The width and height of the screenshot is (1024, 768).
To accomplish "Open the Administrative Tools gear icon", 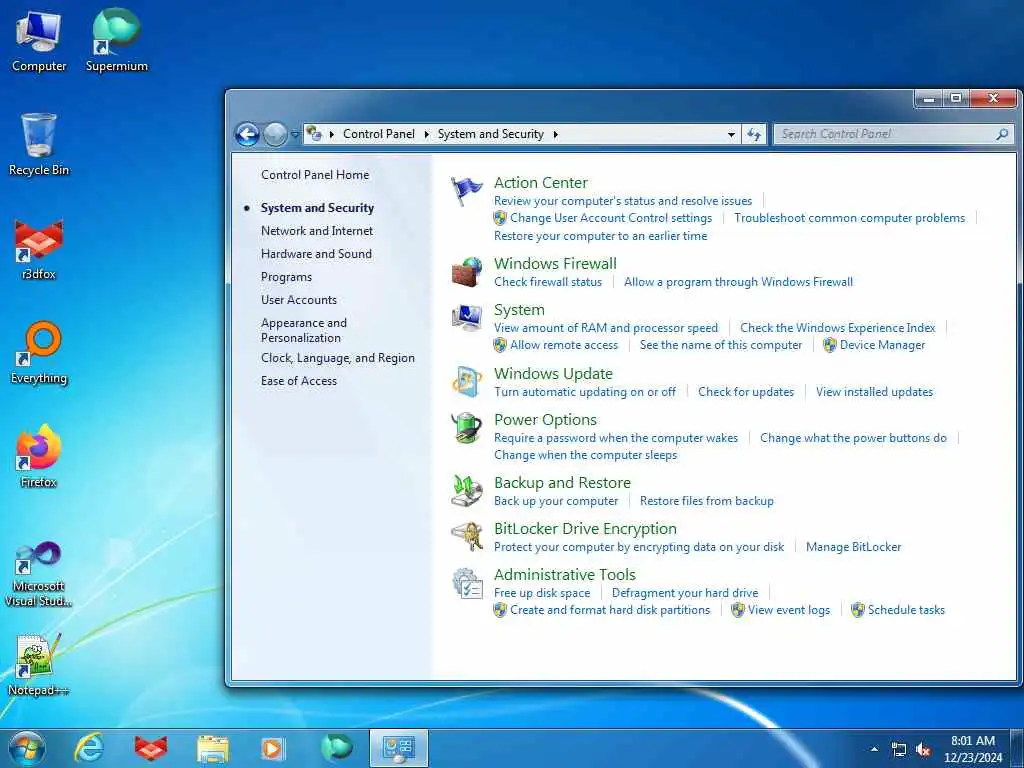I will coord(466,583).
